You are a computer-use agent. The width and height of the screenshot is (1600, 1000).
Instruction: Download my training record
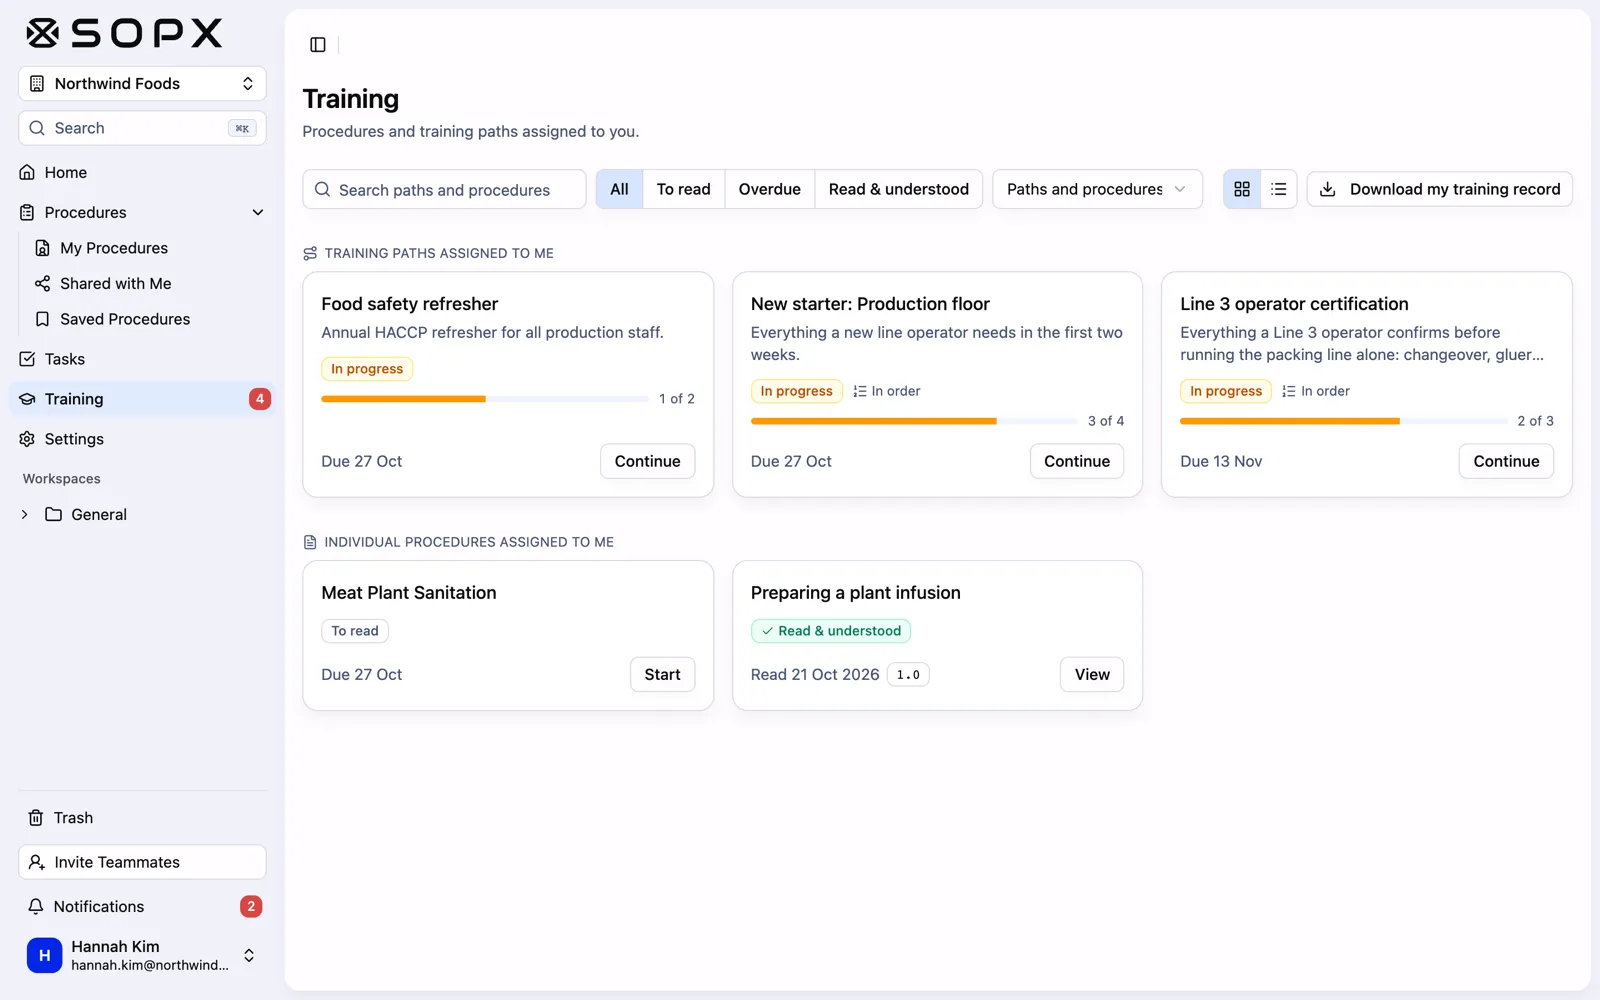pos(1440,189)
